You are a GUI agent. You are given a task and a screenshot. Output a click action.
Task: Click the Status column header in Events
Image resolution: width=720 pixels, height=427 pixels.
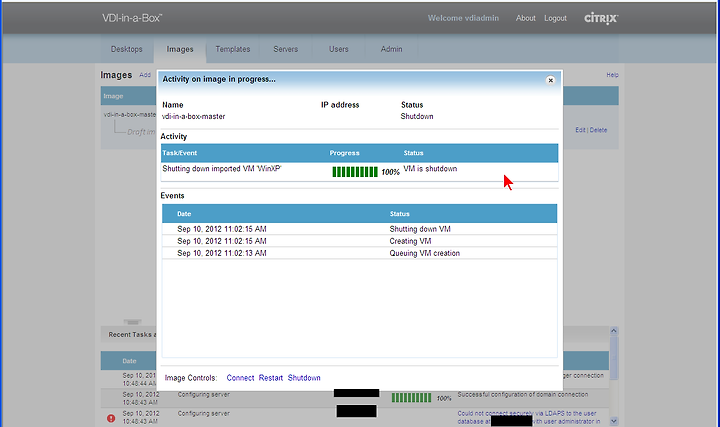pyautogui.click(x=399, y=214)
